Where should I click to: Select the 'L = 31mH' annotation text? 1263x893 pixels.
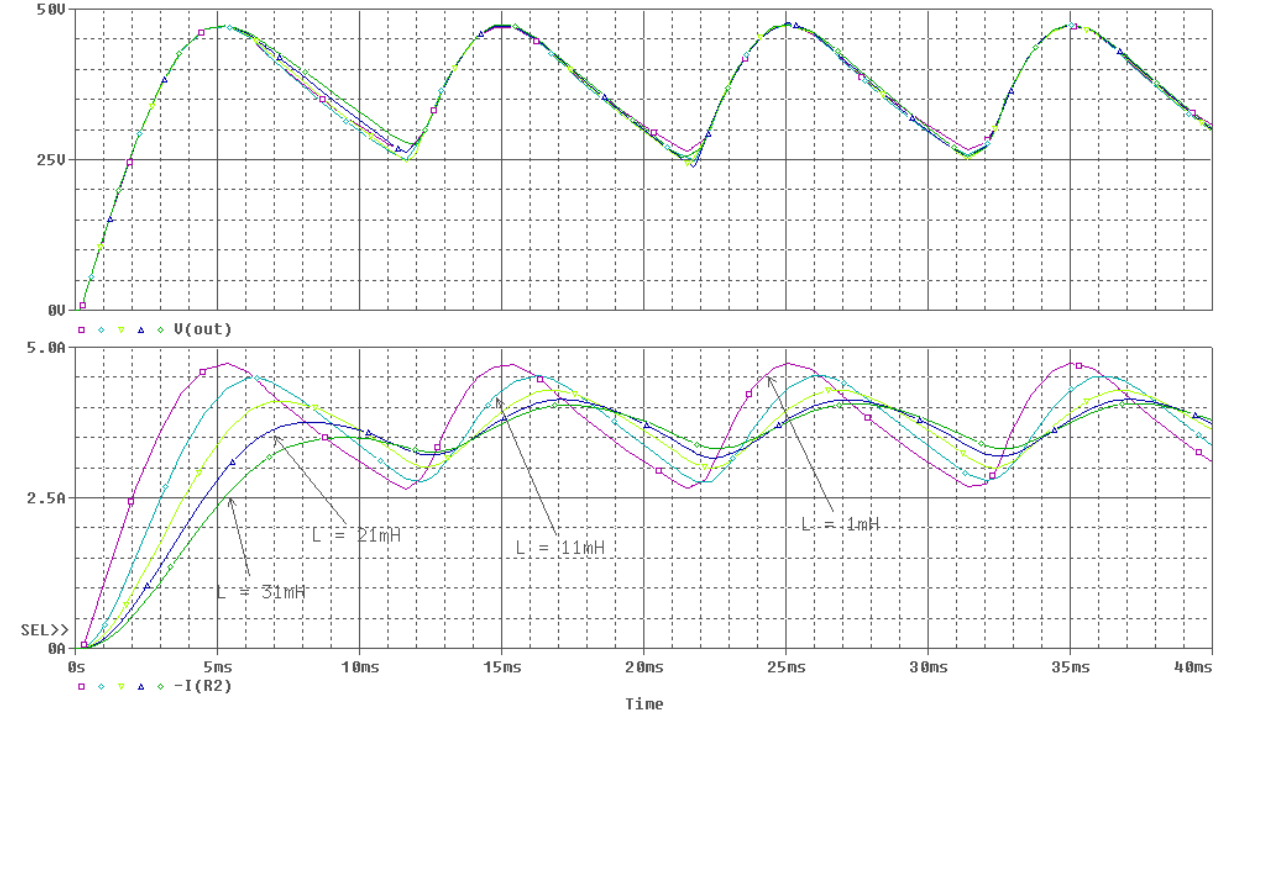tap(261, 593)
